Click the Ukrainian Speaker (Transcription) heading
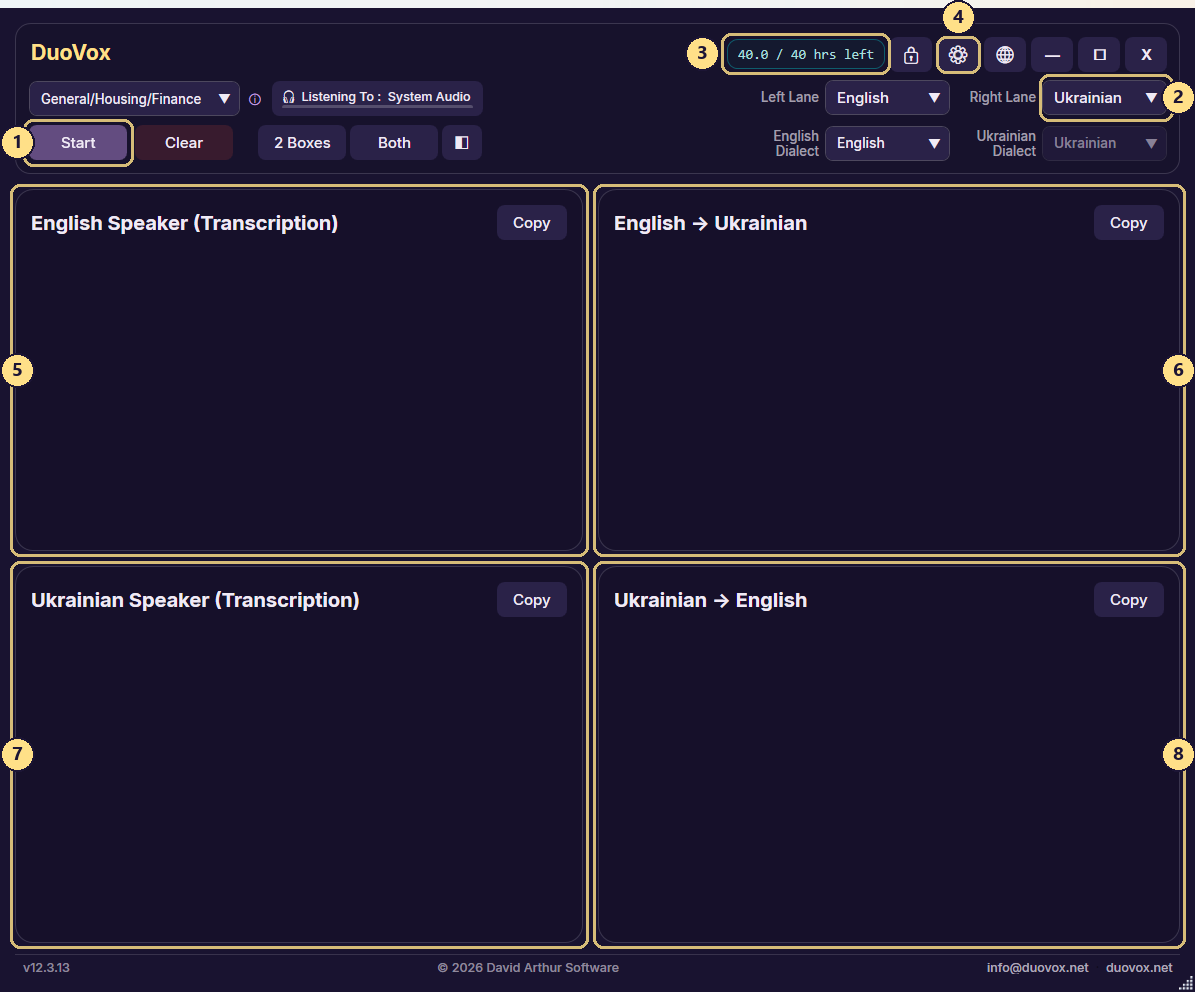The width and height of the screenshot is (1195, 992). (x=195, y=600)
